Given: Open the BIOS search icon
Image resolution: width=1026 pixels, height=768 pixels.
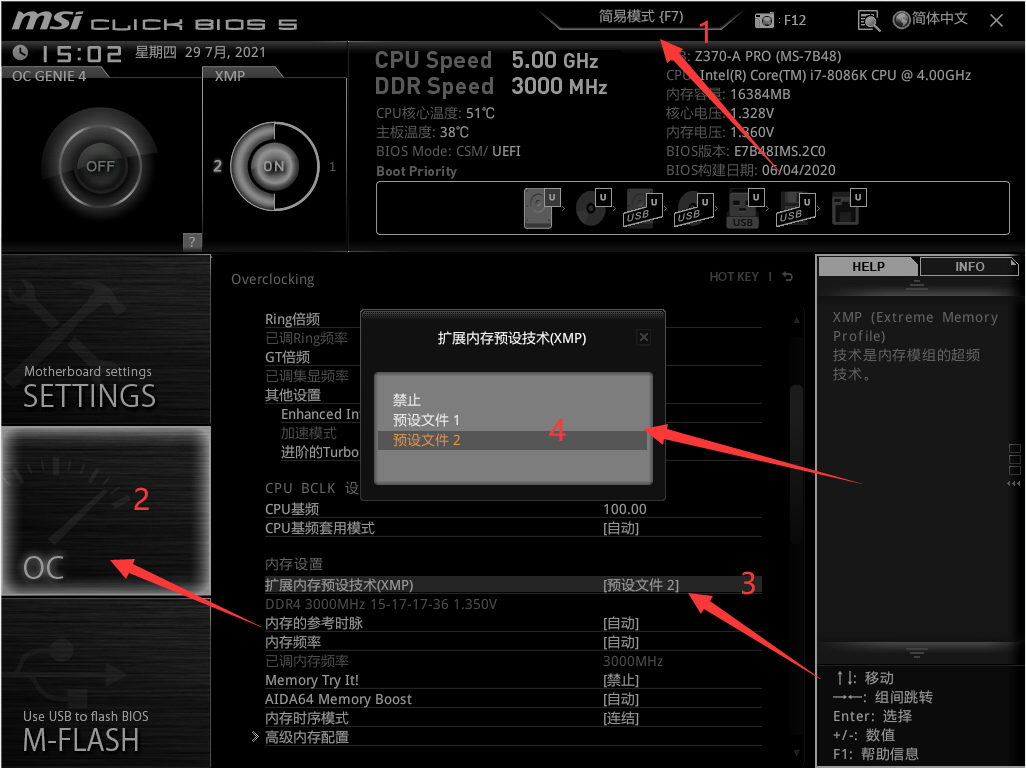Looking at the screenshot, I should point(868,20).
